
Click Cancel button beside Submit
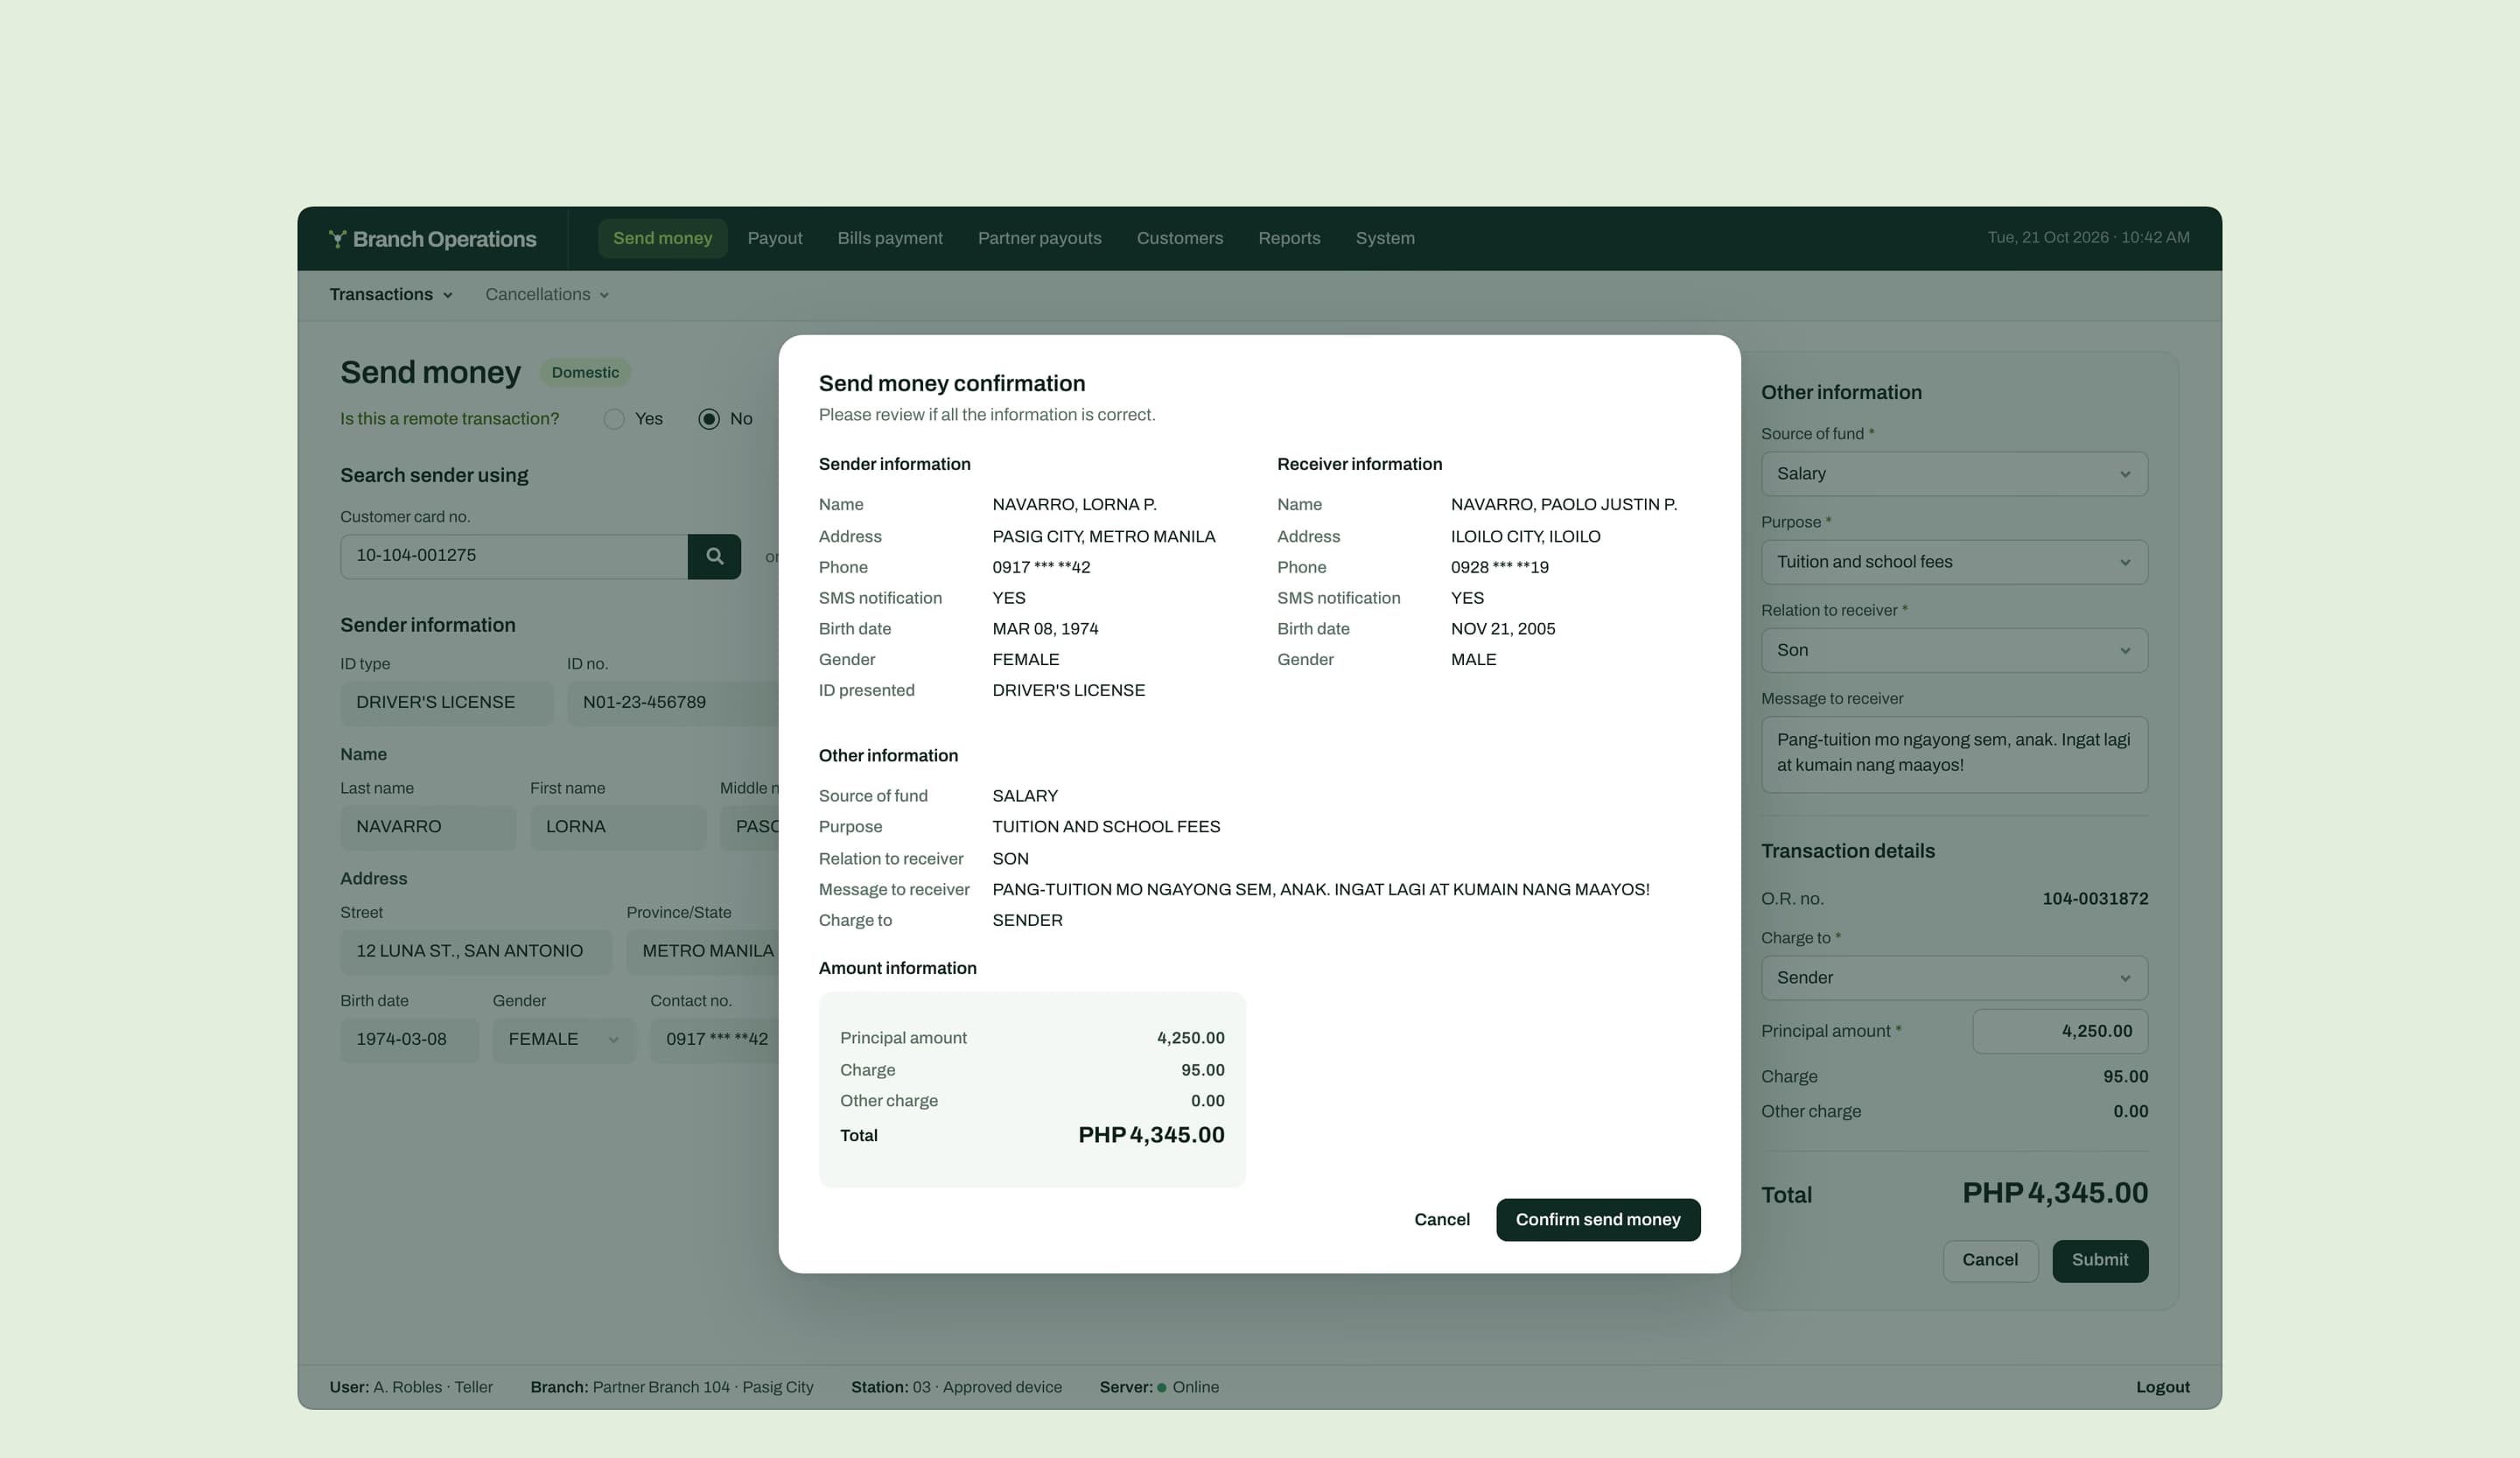point(1990,1261)
